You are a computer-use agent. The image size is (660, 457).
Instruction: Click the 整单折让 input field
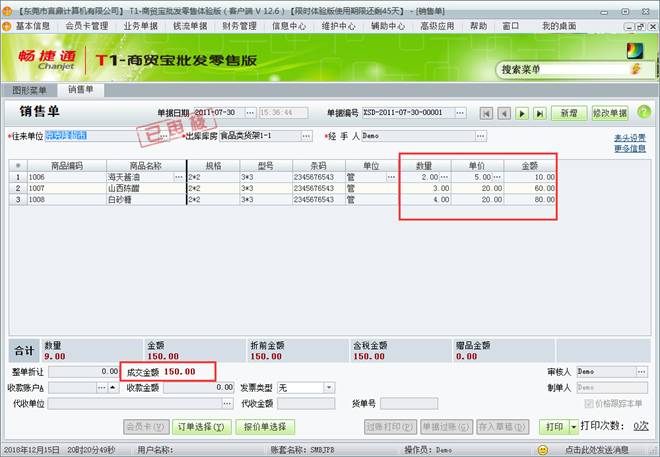point(81,371)
